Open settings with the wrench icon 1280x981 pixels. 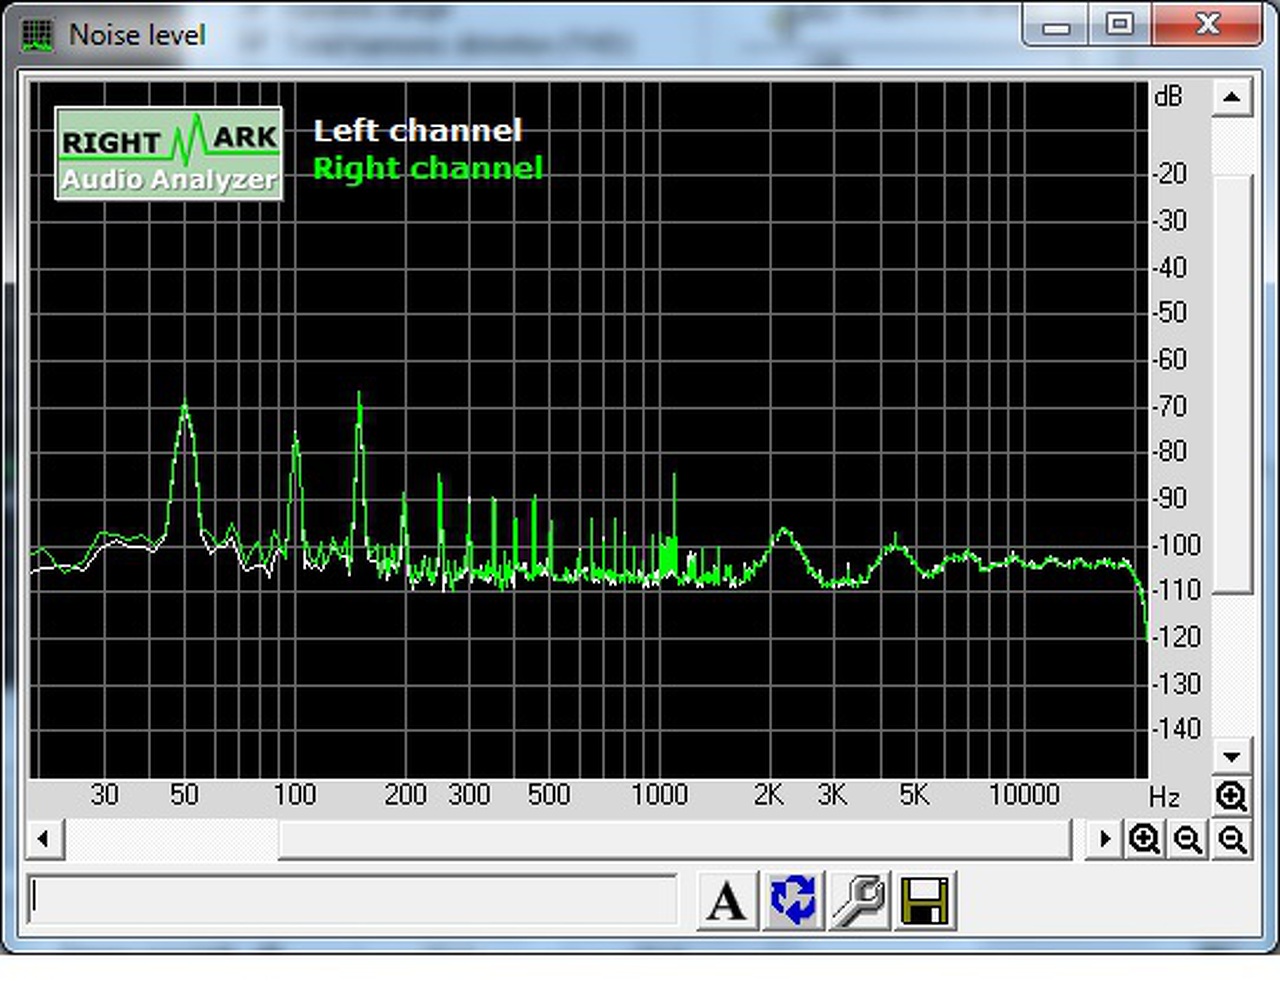pyautogui.click(x=859, y=901)
